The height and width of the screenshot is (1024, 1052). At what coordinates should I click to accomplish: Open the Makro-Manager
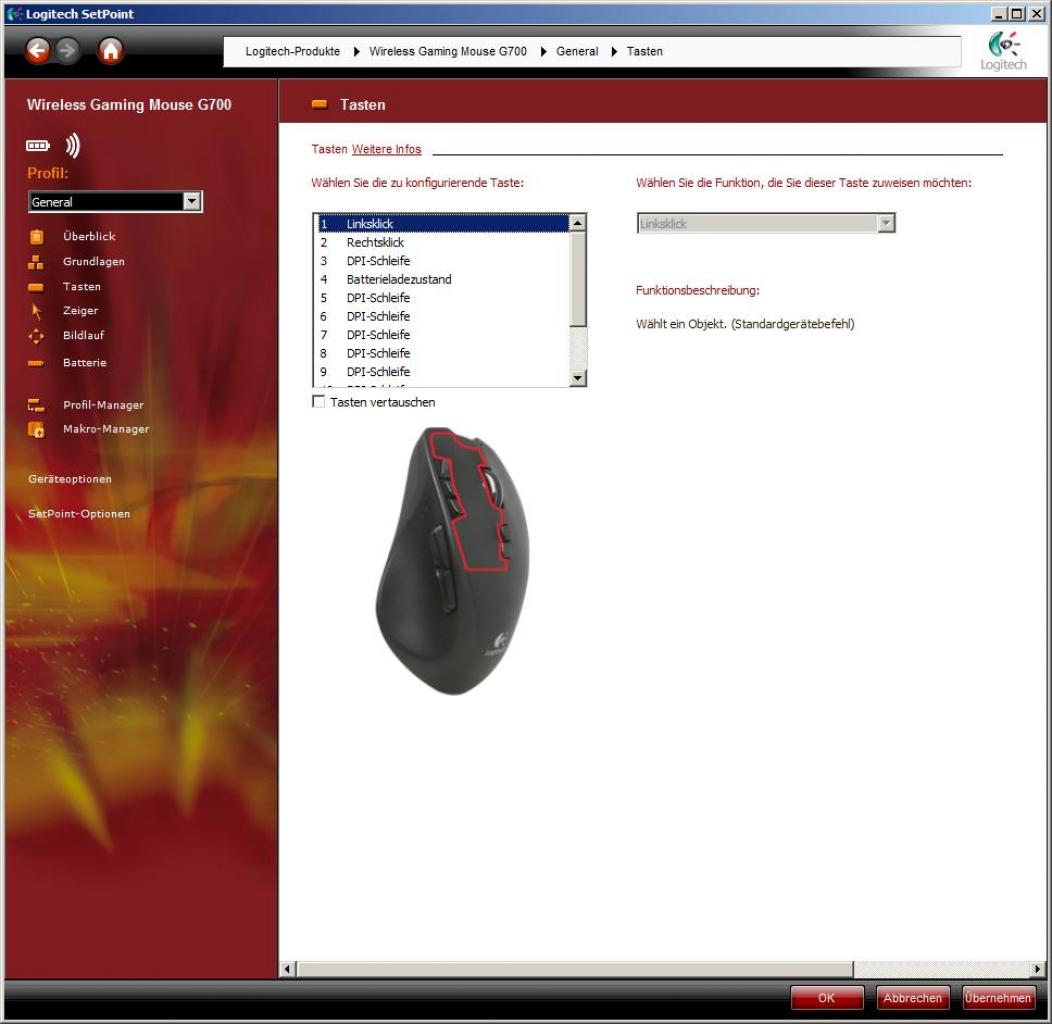coord(106,429)
